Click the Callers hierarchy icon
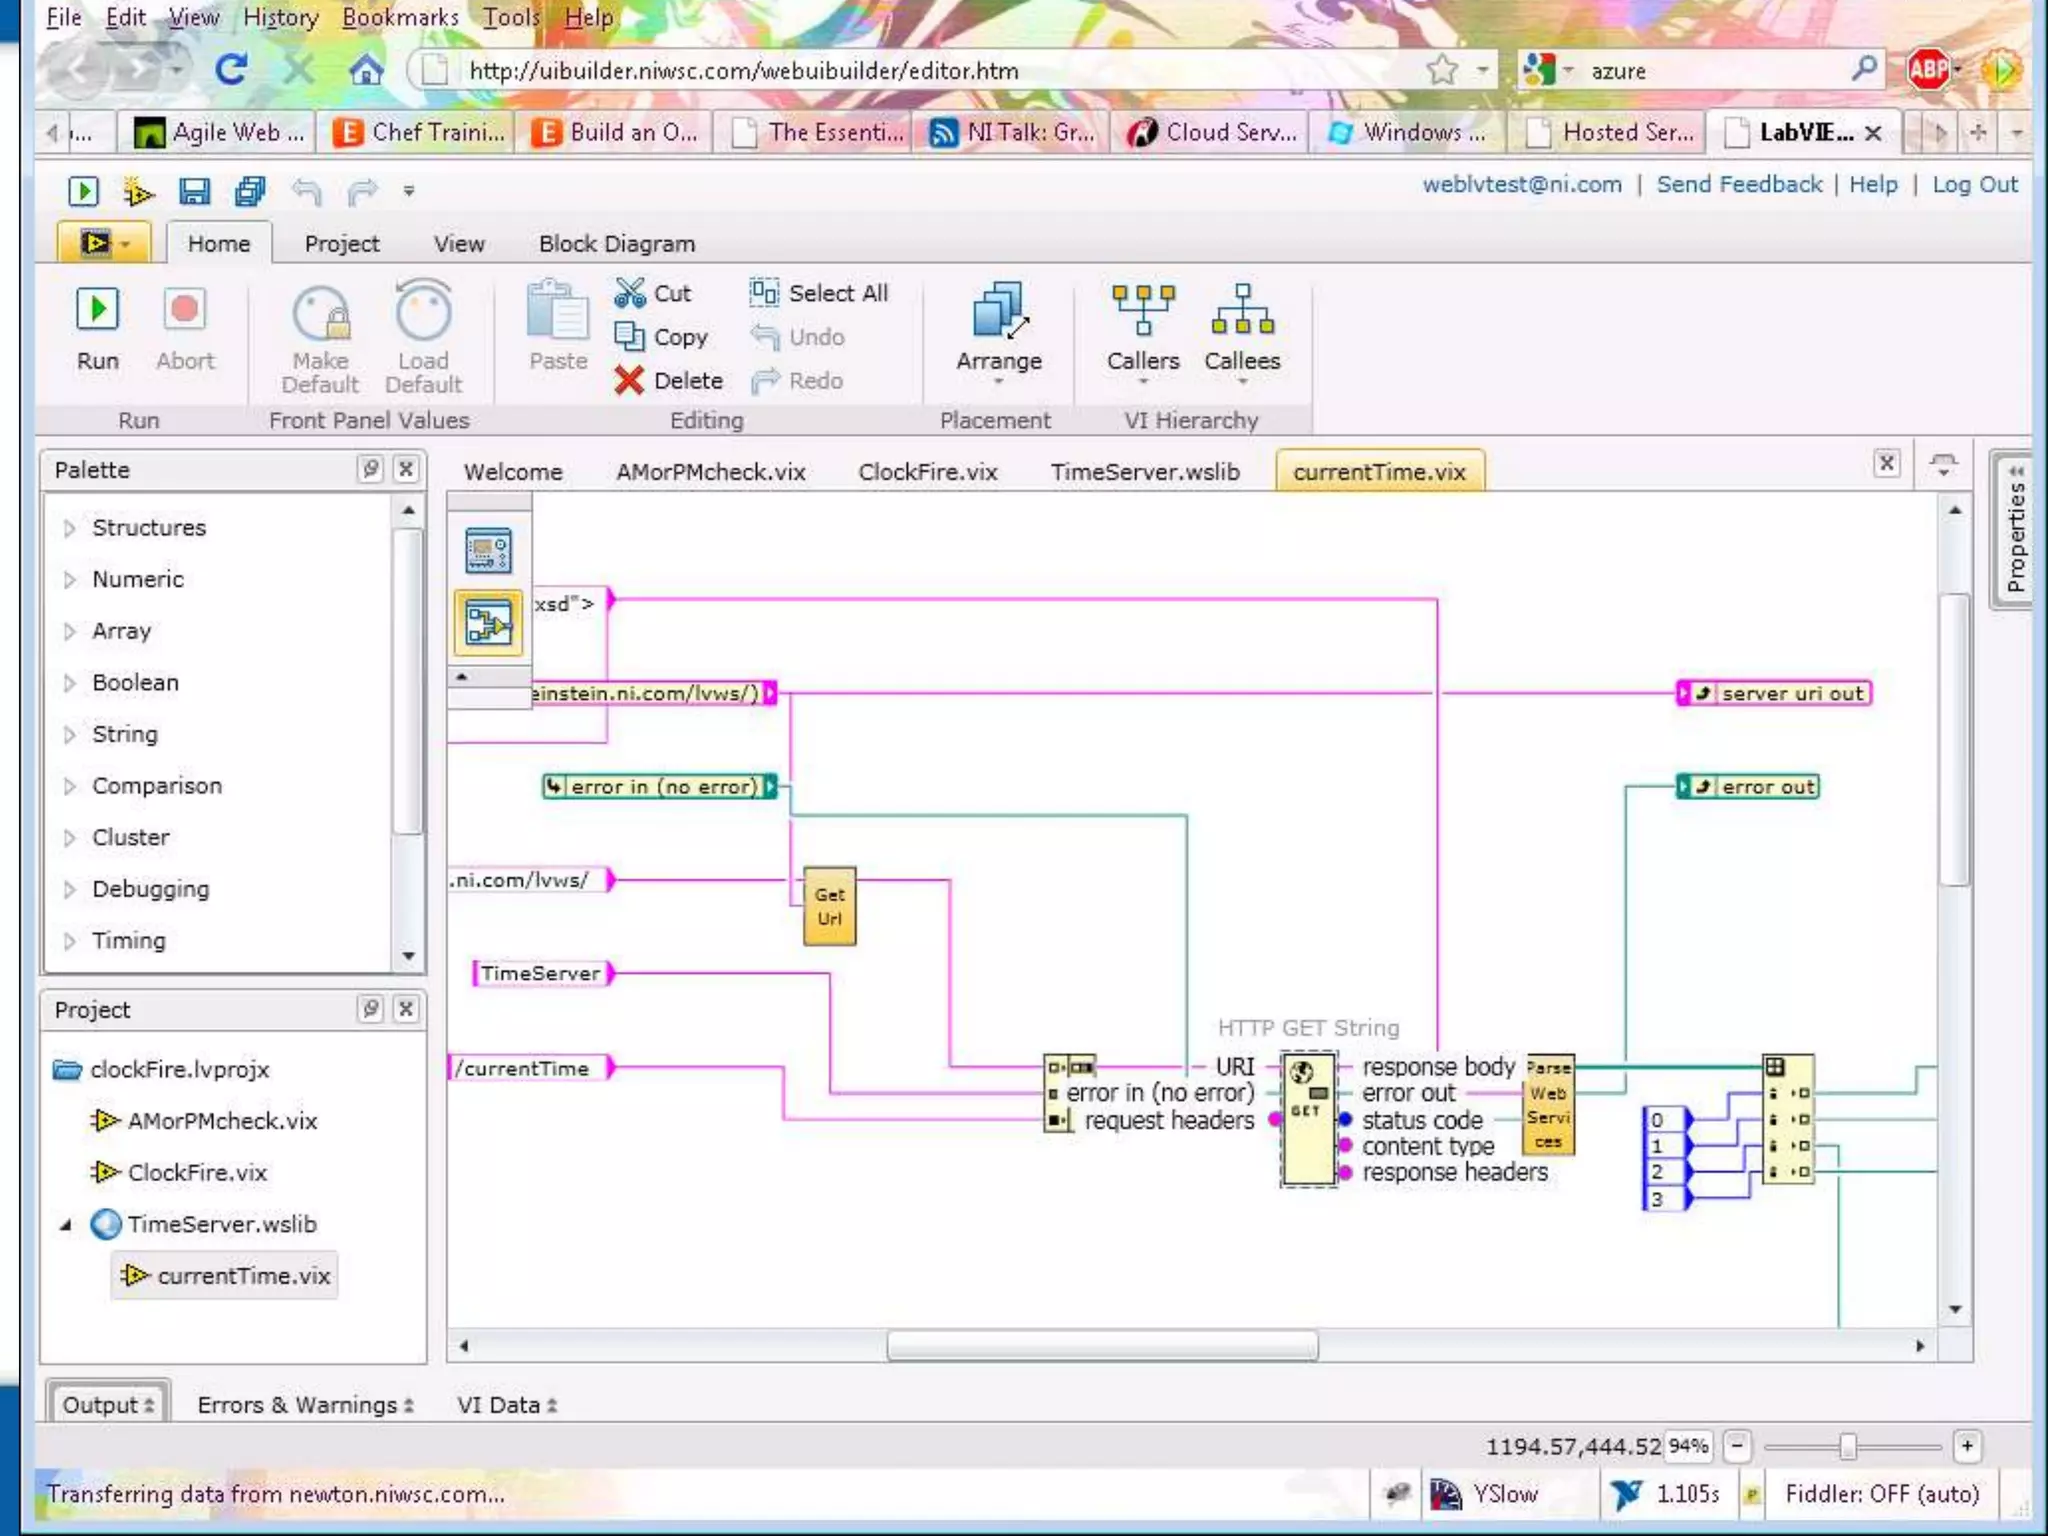This screenshot has width=2048, height=1536. tap(1142, 311)
